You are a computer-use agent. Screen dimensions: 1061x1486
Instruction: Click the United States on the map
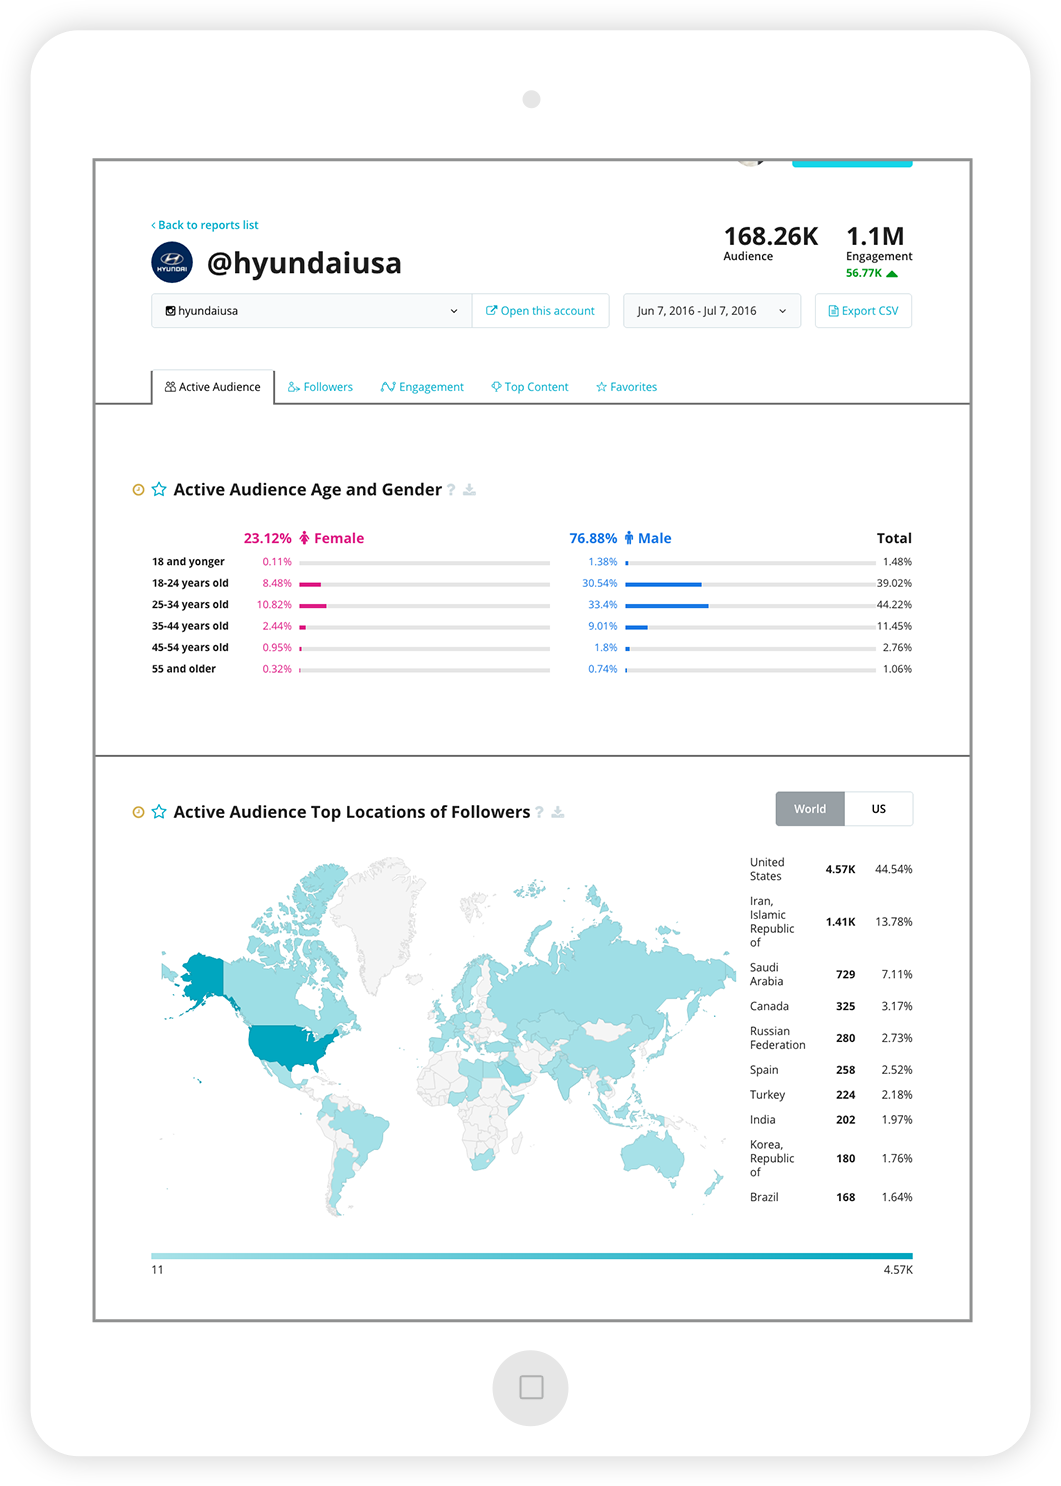click(x=290, y=1045)
